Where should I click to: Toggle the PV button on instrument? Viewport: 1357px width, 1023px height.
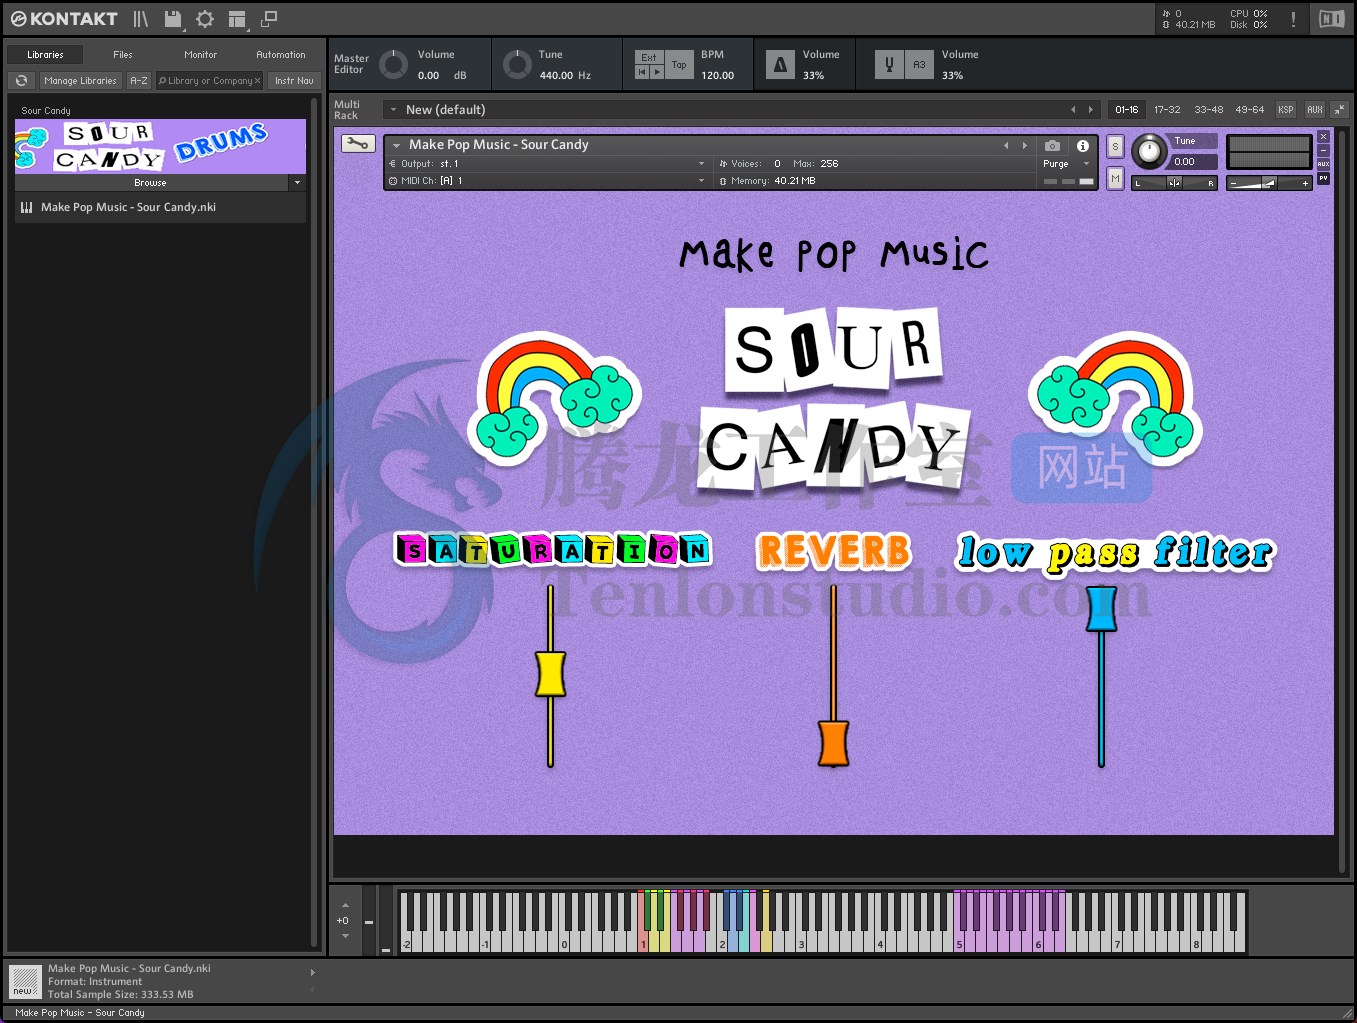pyautogui.click(x=1323, y=179)
